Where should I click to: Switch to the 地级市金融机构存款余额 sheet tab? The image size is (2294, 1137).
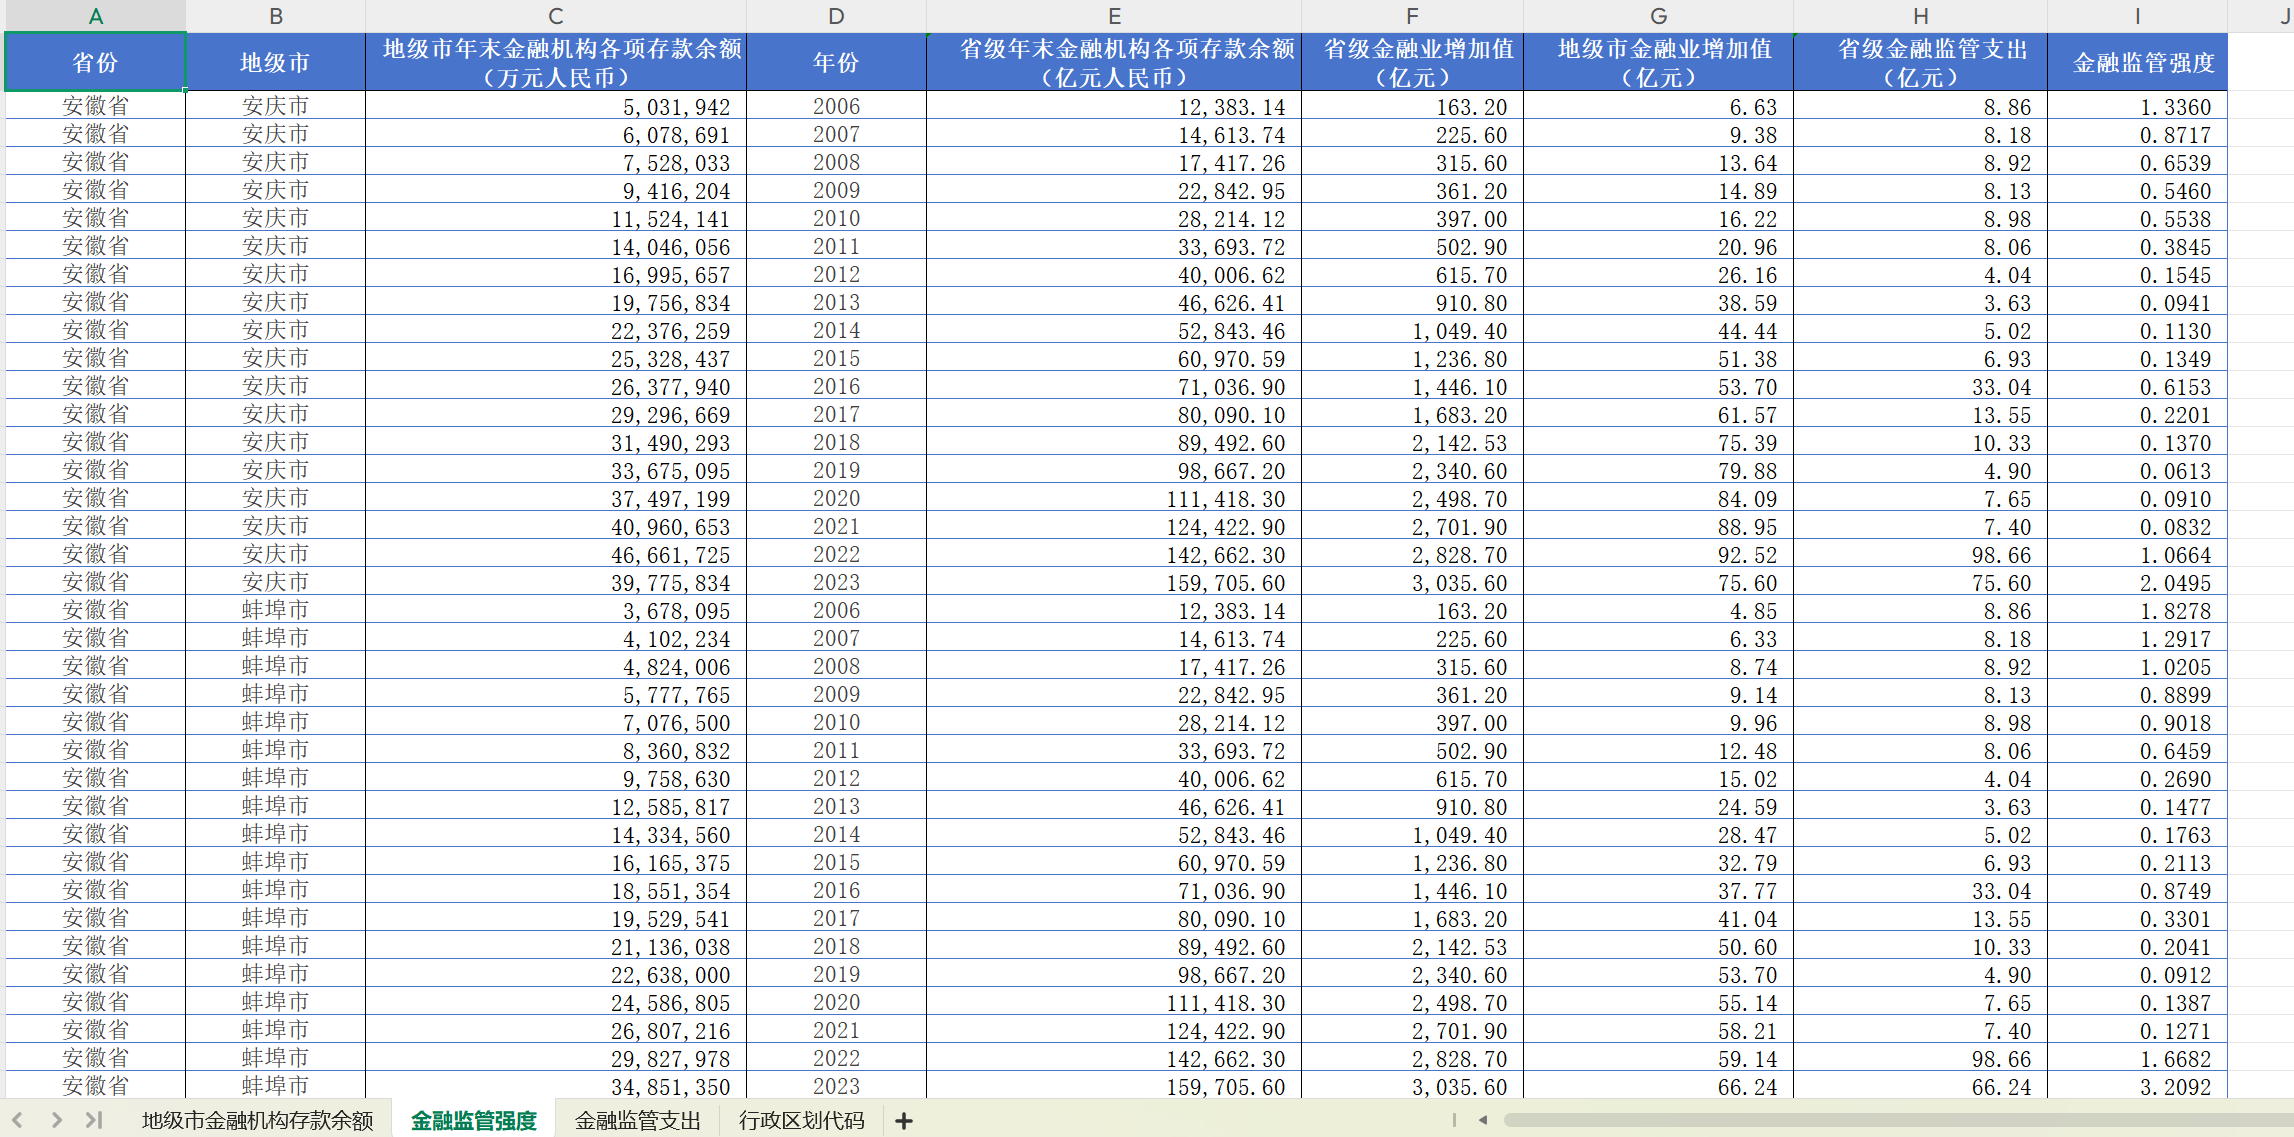tap(257, 1121)
